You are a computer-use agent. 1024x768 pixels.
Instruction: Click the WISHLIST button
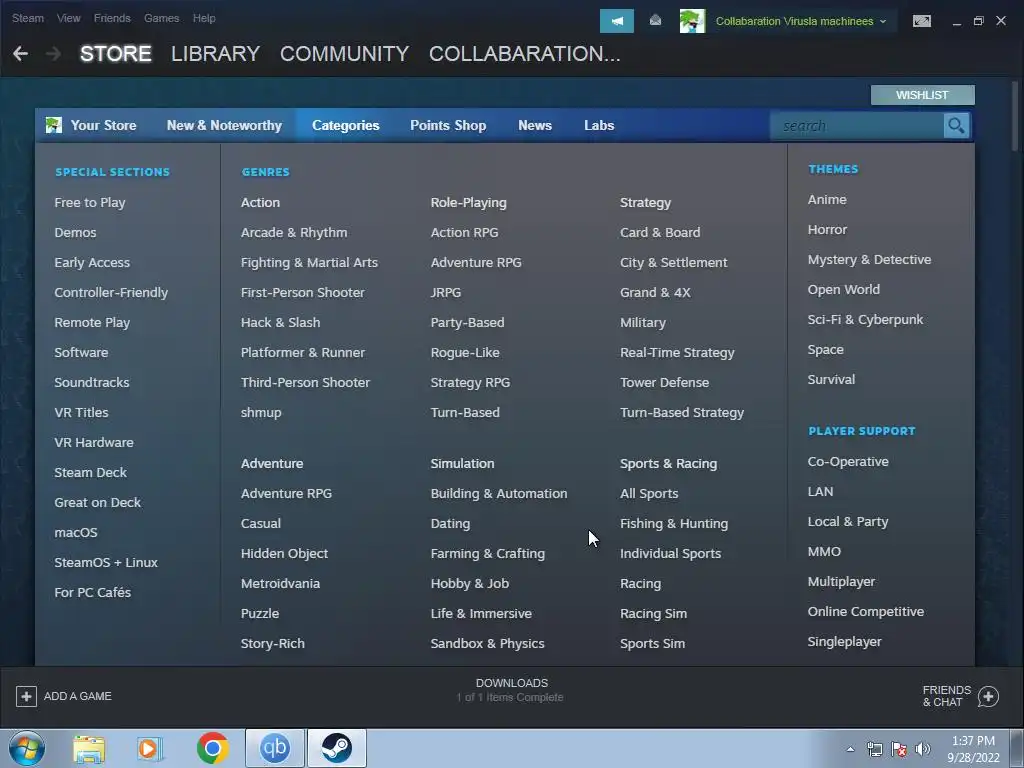tap(922, 95)
